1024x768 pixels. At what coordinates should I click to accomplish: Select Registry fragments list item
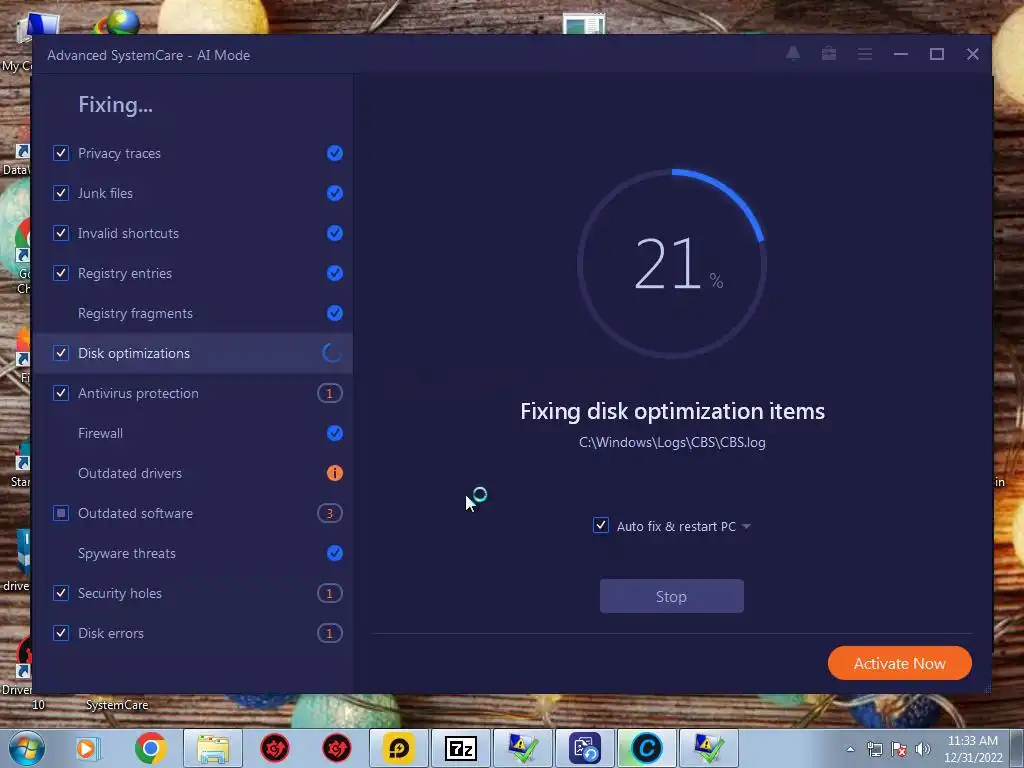pyautogui.click(x=193, y=313)
